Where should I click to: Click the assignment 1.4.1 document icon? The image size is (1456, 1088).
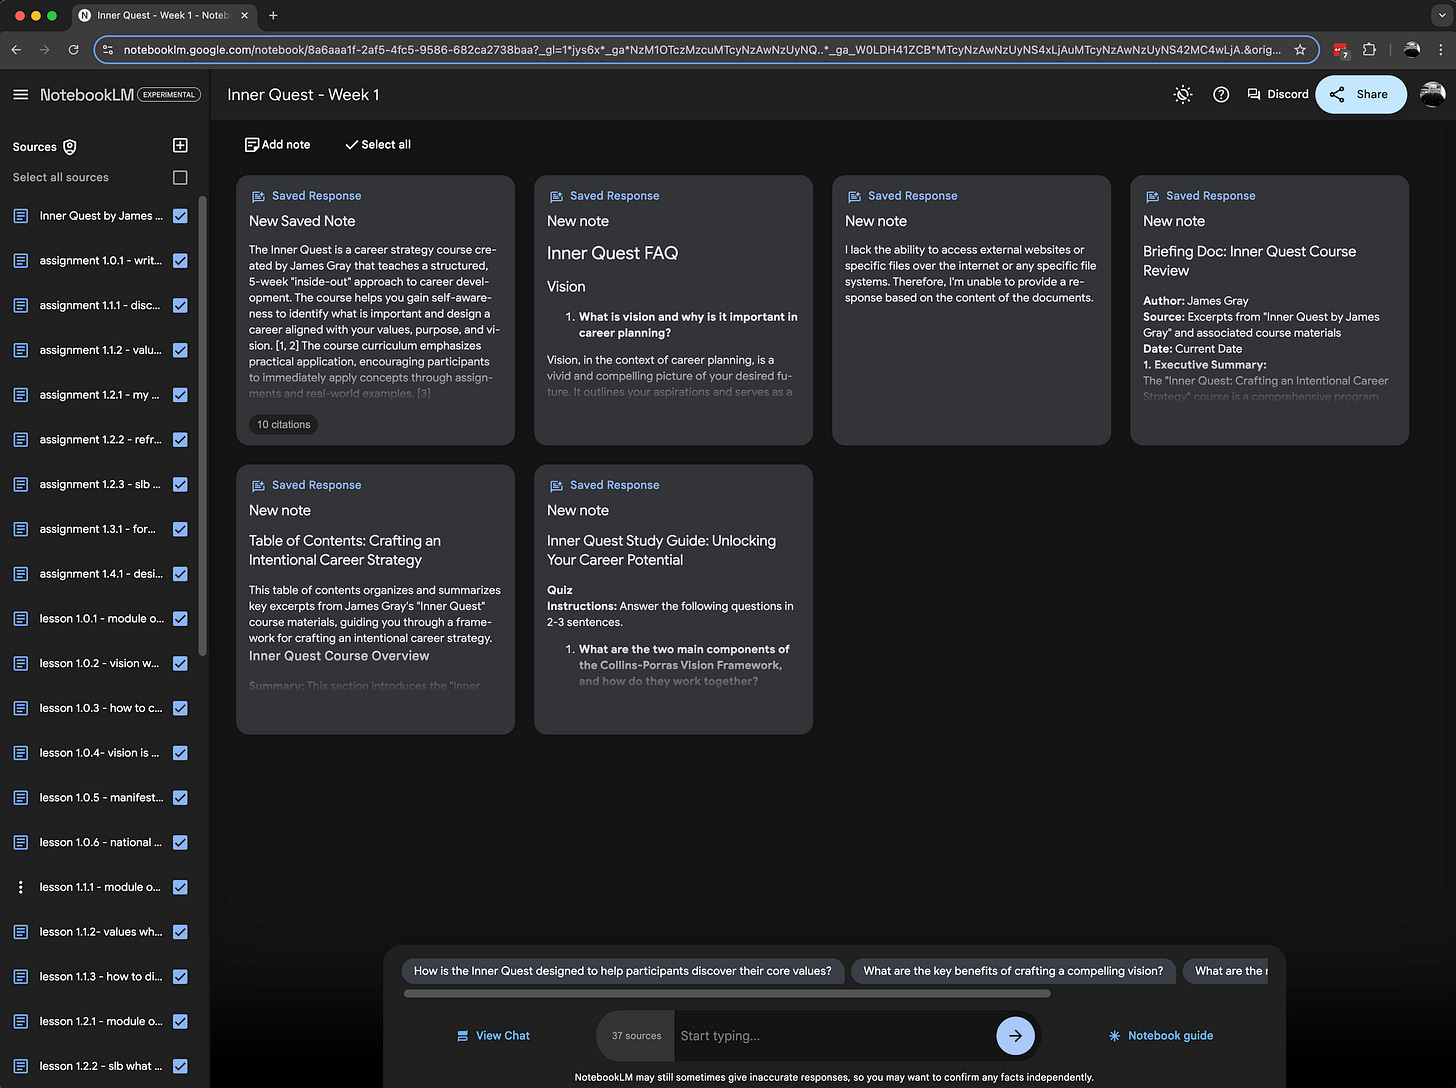coord(21,574)
